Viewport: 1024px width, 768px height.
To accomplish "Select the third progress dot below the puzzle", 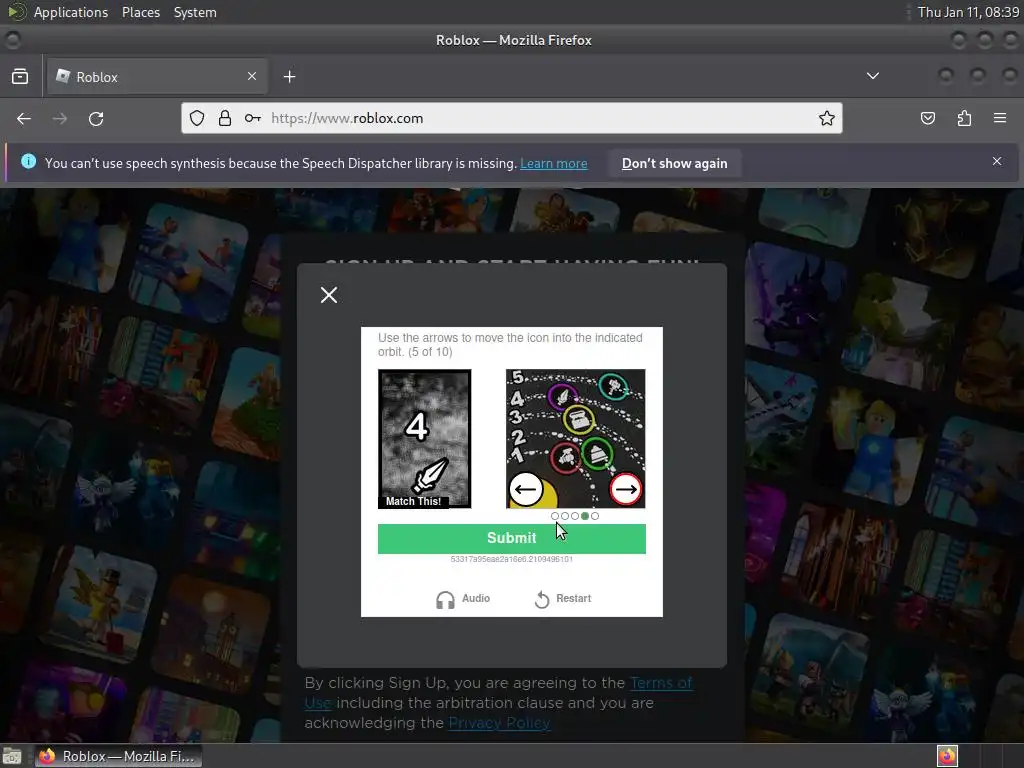I will (575, 516).
